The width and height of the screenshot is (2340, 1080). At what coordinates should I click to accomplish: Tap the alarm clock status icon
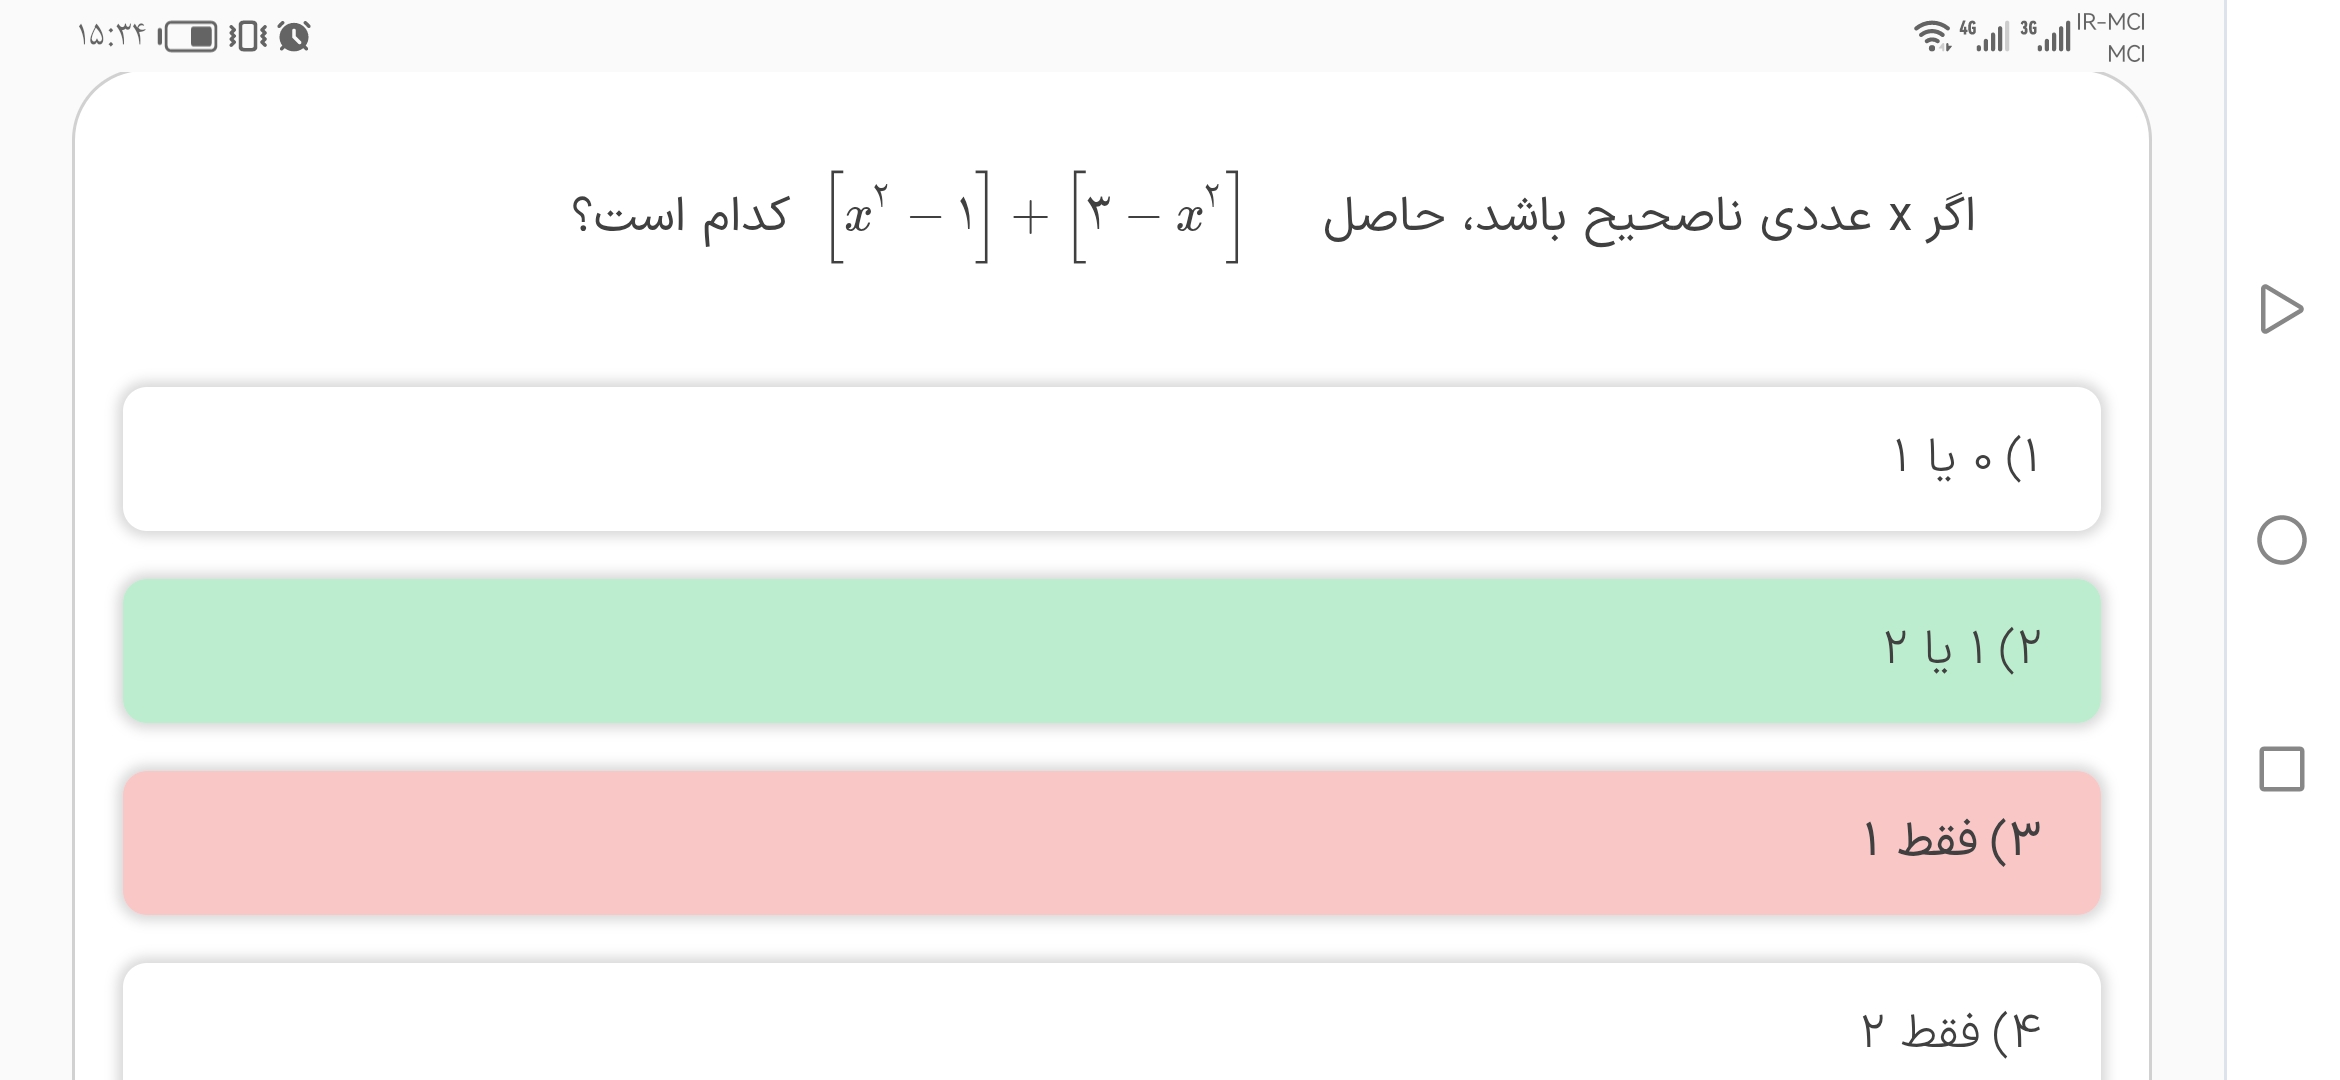pyautogui.click(x=294, y=38)
